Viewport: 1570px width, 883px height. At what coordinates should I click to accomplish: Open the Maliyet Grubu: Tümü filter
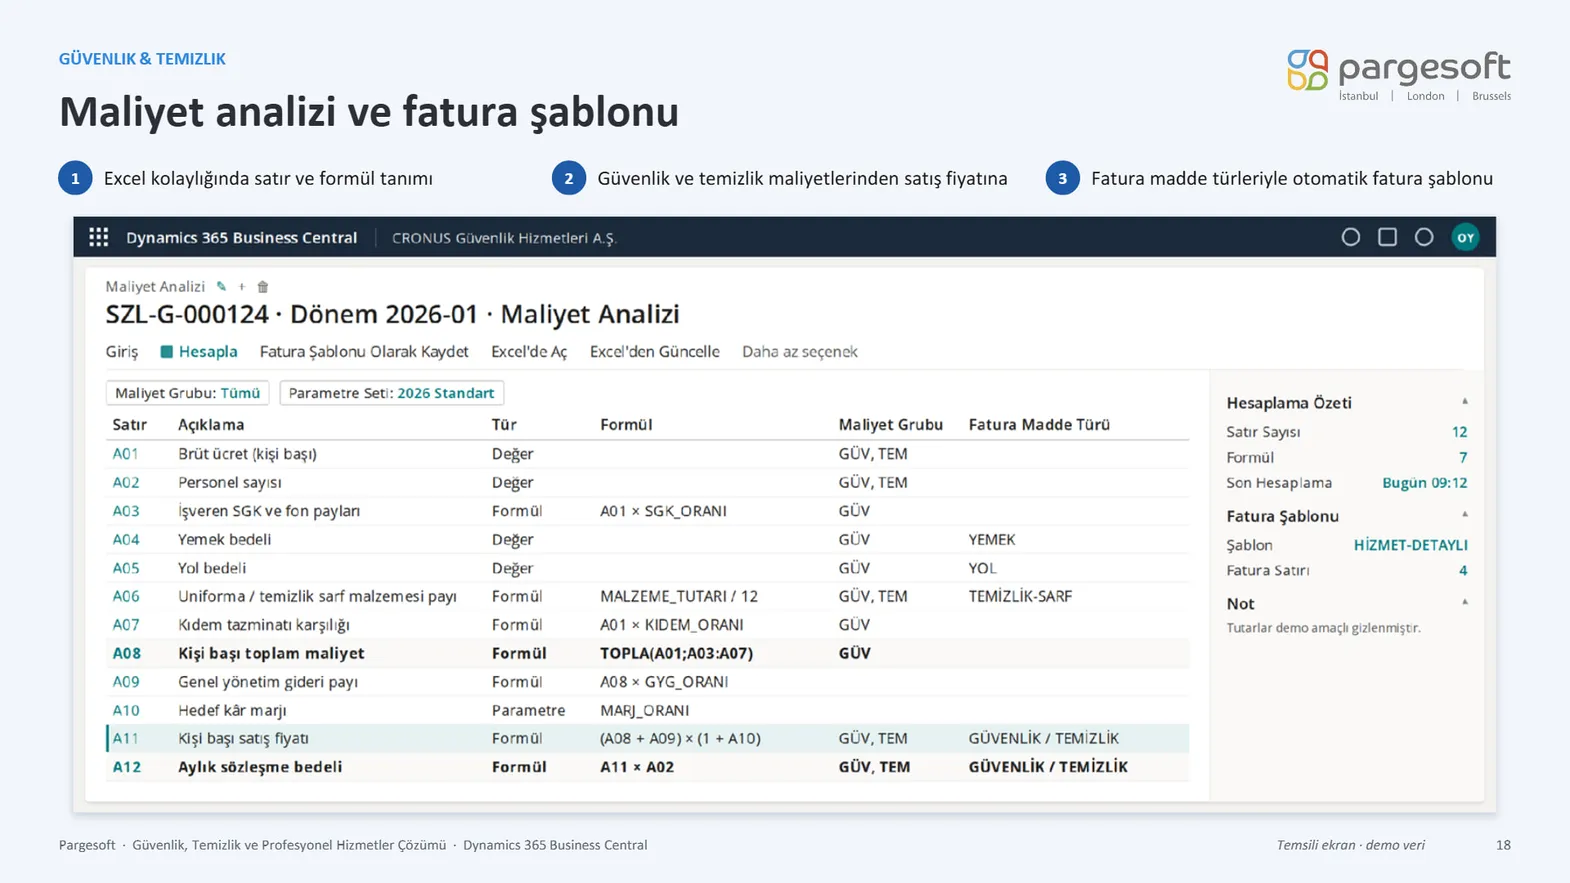coord(188,393)
